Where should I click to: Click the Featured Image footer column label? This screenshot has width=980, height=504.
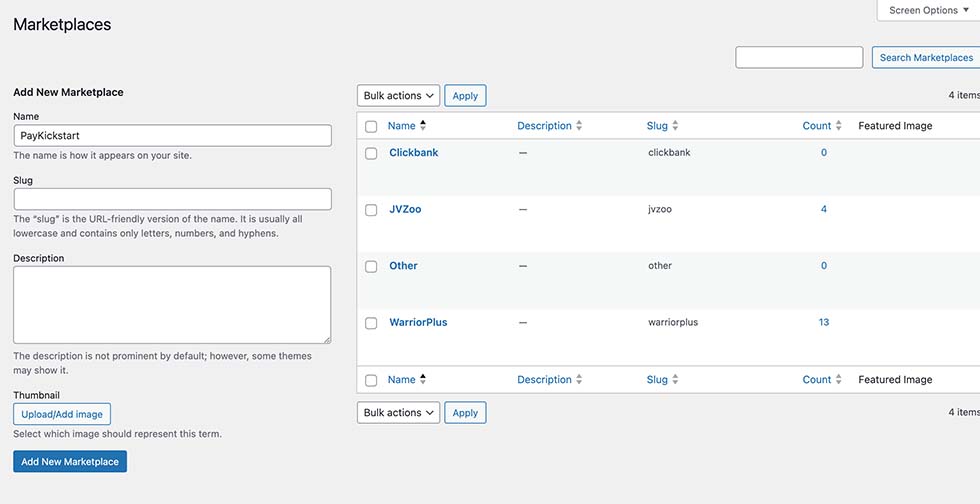(x=895, y=380)
